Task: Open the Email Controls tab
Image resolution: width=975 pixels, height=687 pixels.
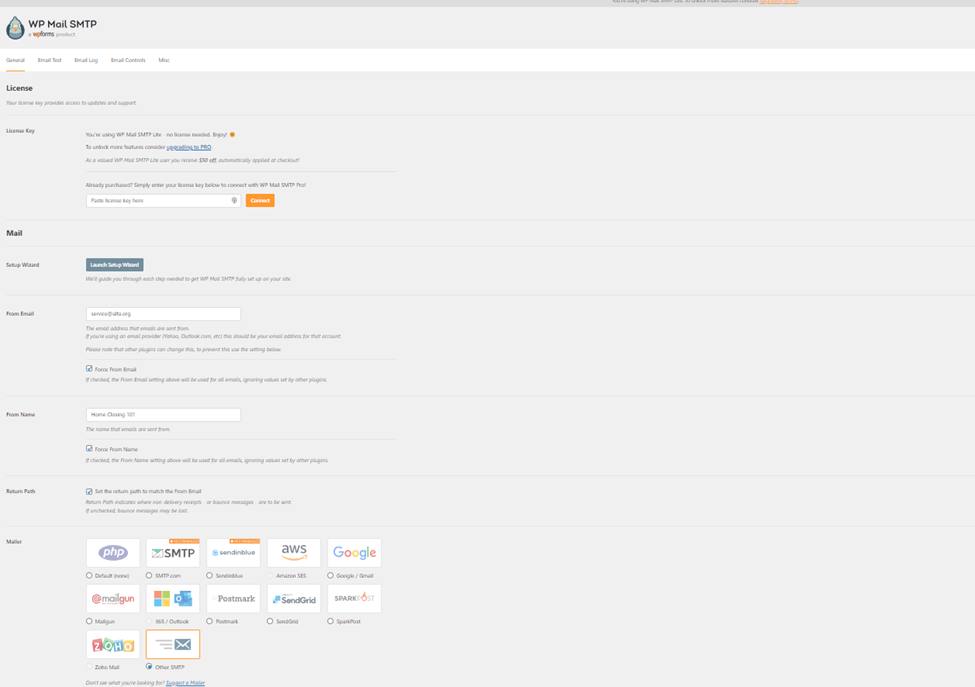Action: pos(128,60)
